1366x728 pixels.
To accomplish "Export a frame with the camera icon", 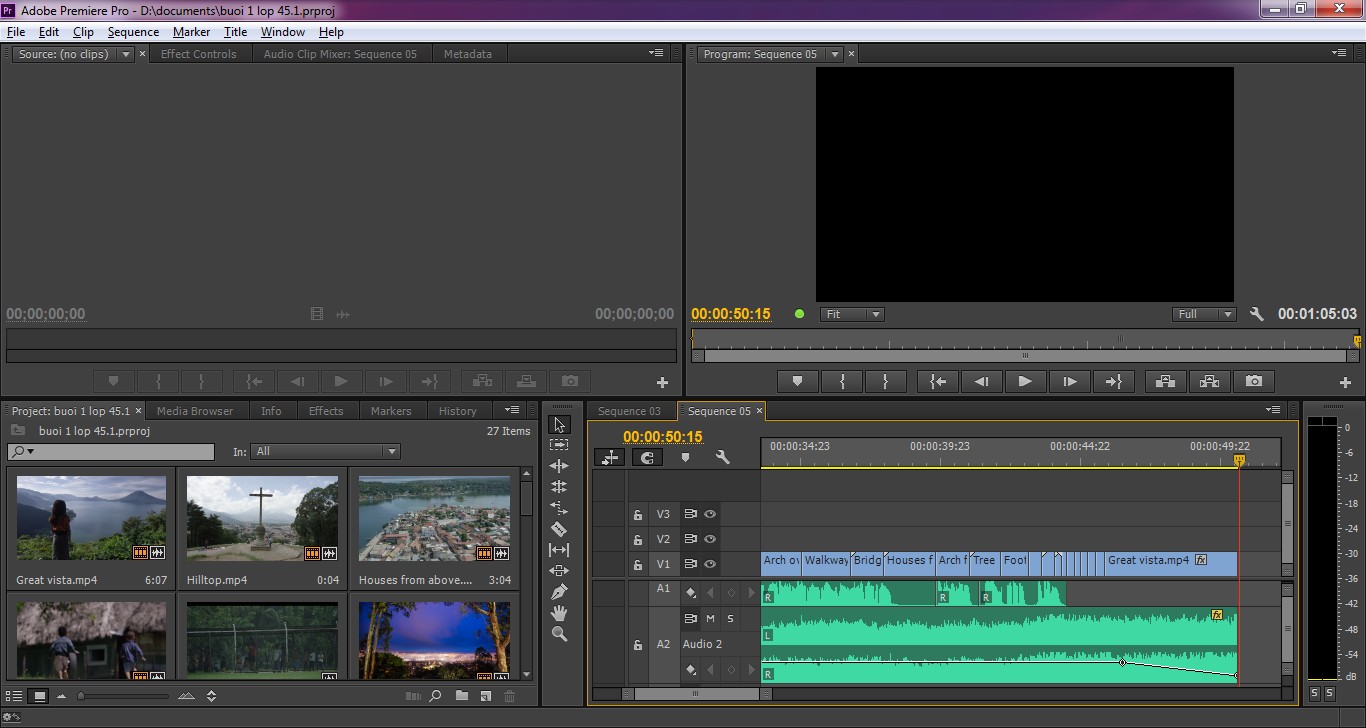I will [x=1254, y=381].
